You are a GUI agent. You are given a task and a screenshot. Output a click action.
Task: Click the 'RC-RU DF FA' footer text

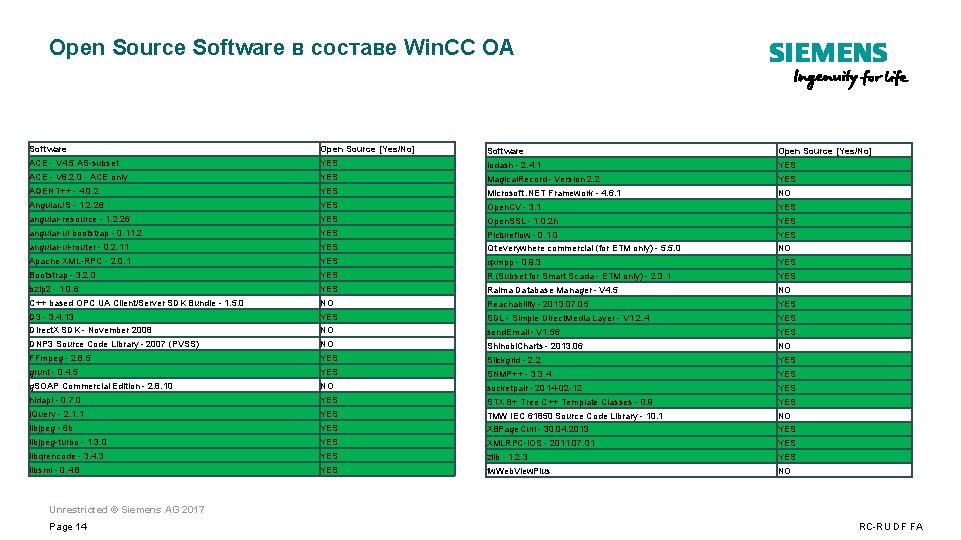click(891, 527)
